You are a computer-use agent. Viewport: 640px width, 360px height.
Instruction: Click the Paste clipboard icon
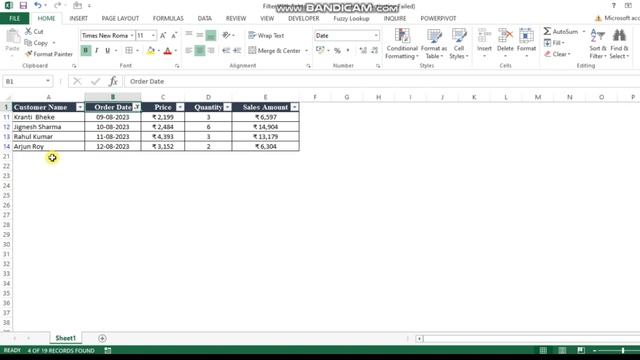point(12,36)
